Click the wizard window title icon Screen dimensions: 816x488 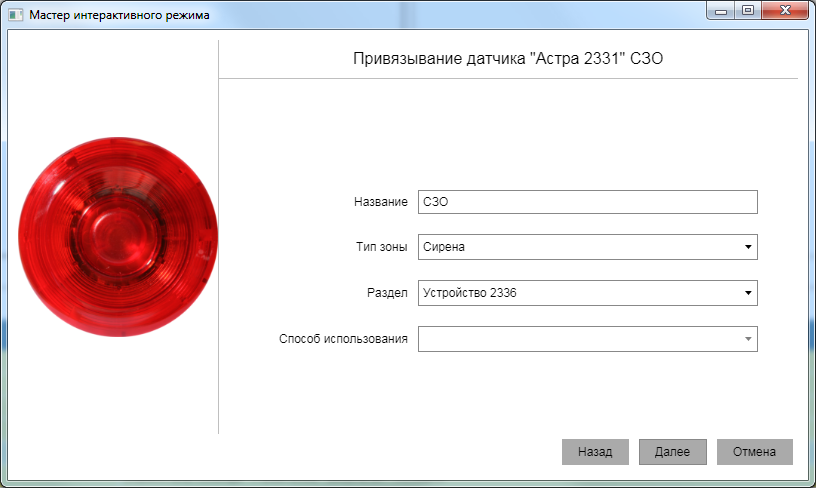16,15
